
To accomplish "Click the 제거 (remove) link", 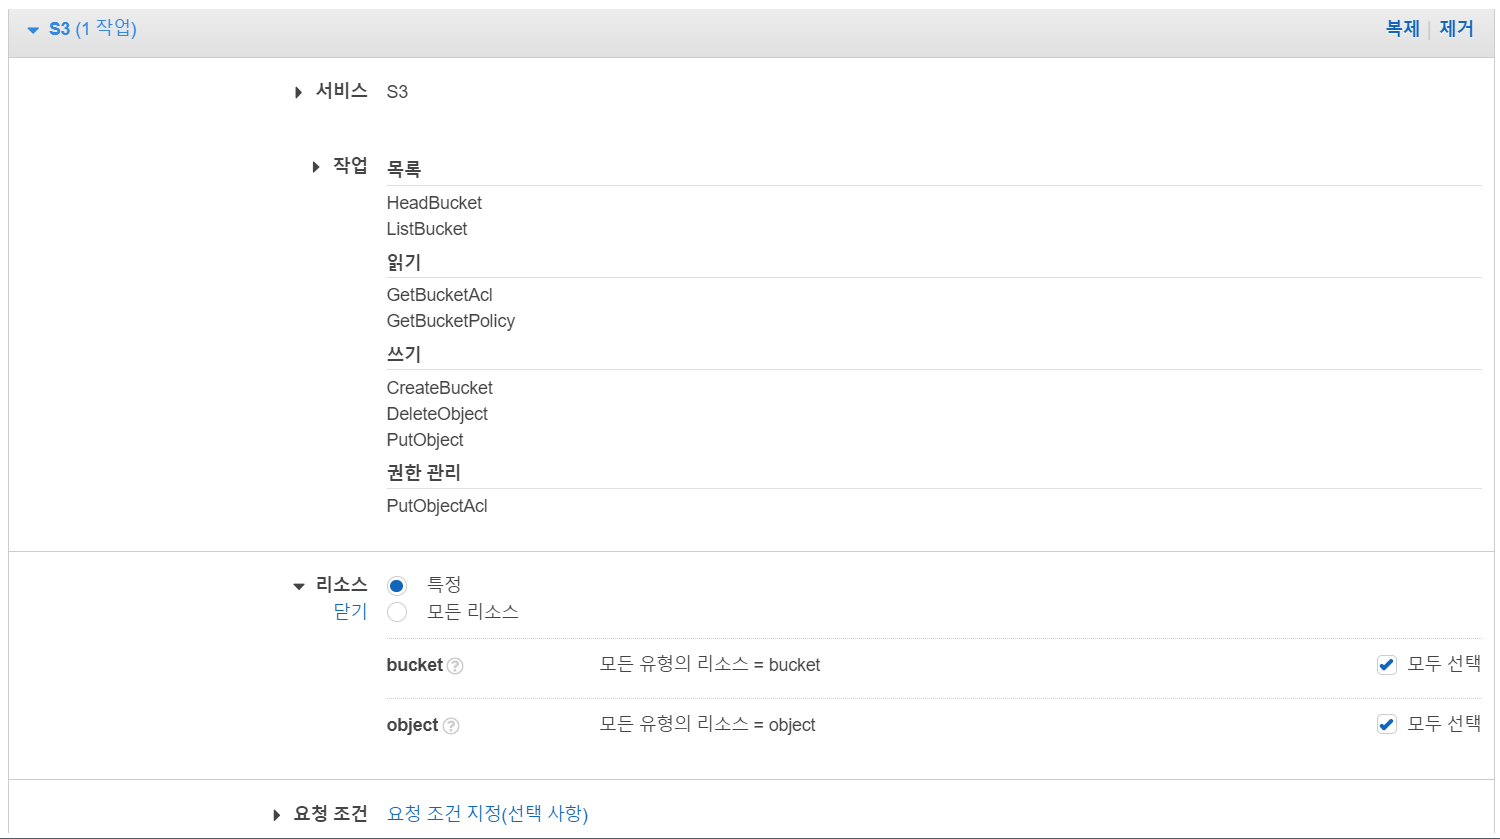I will [1456, 29].
